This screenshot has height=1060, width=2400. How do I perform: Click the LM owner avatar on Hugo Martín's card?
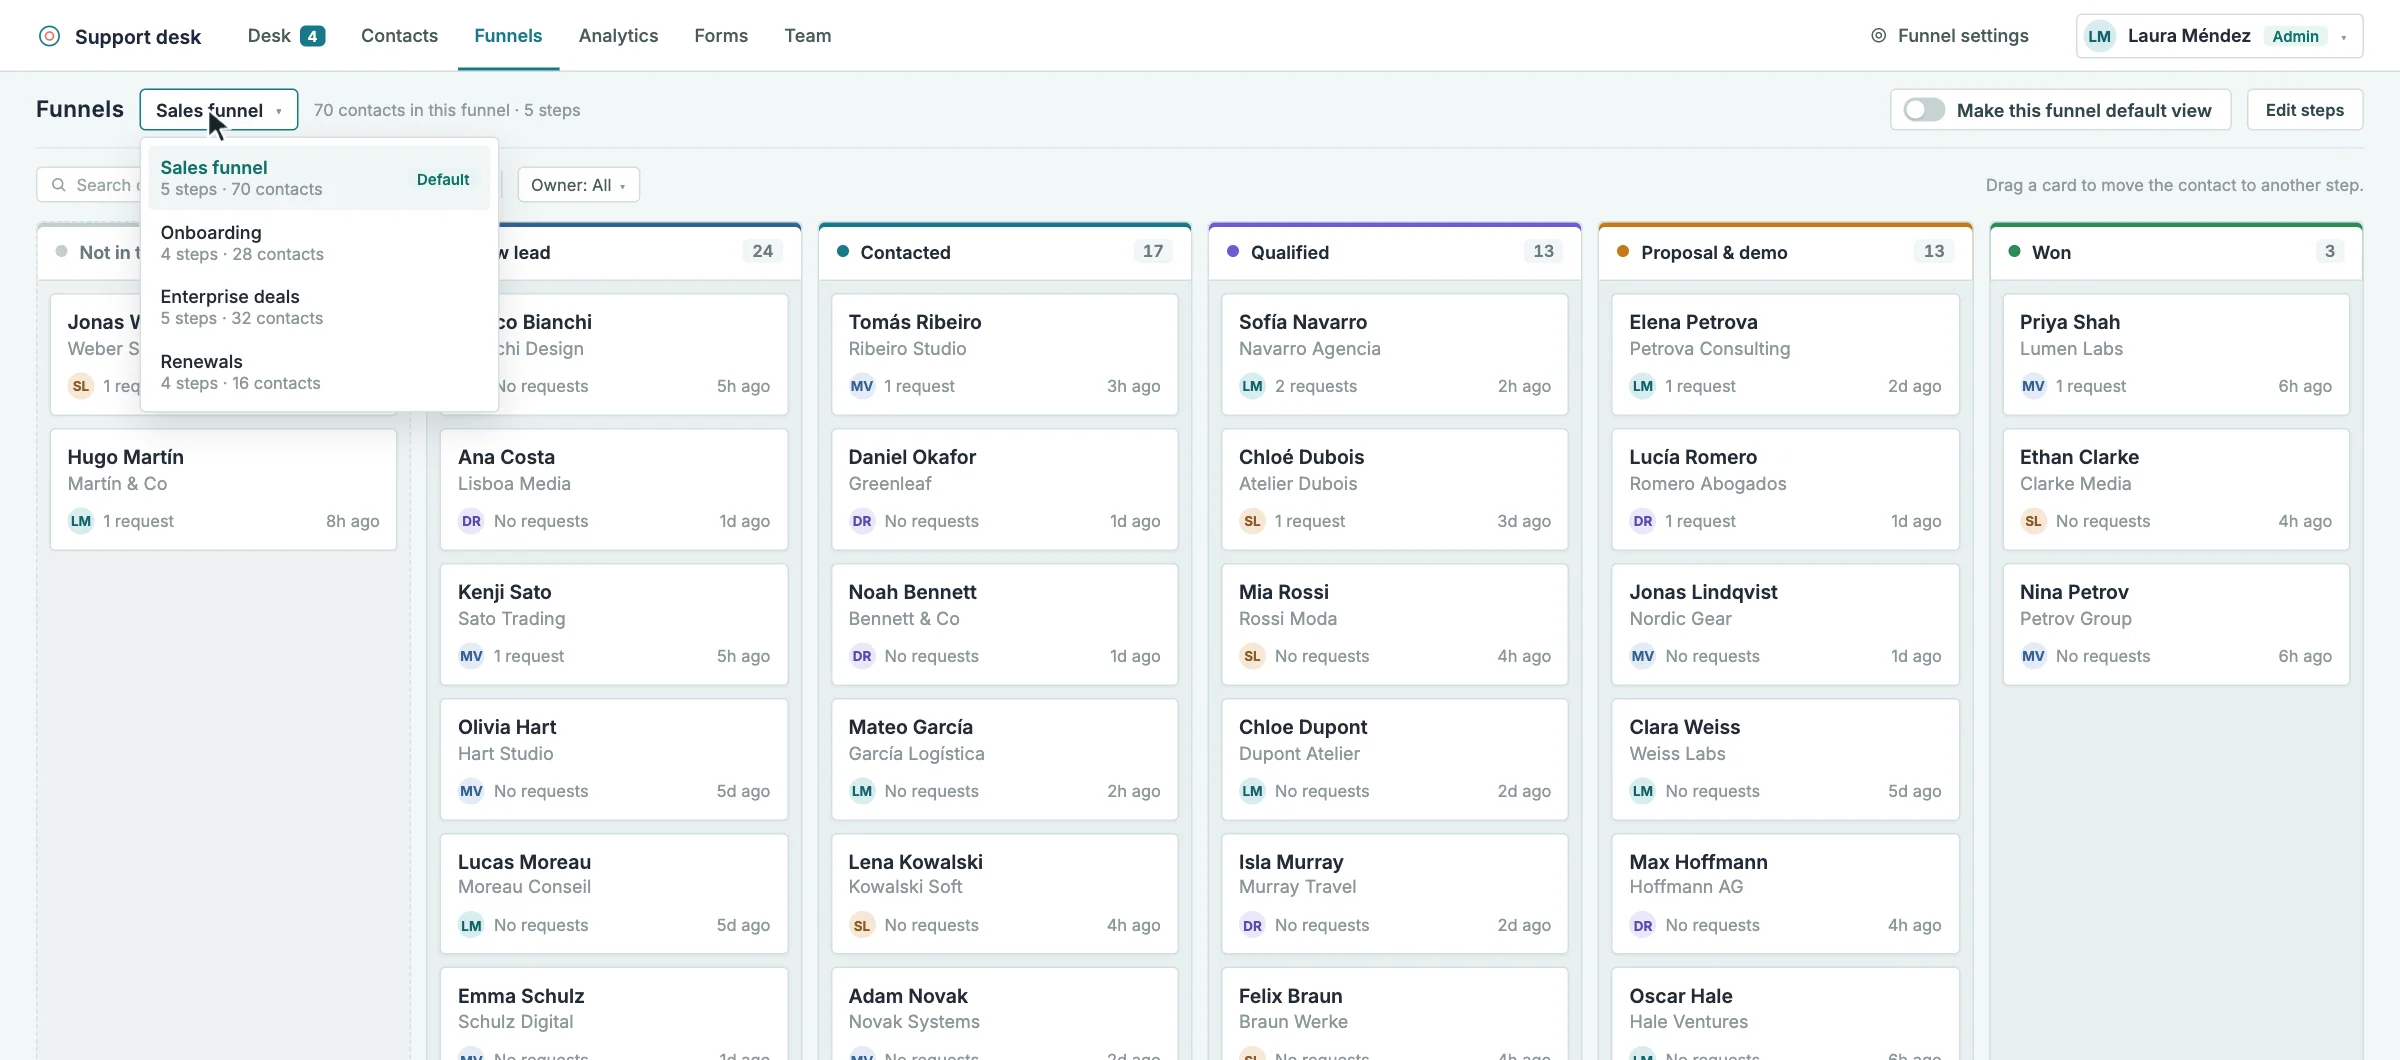81,521
